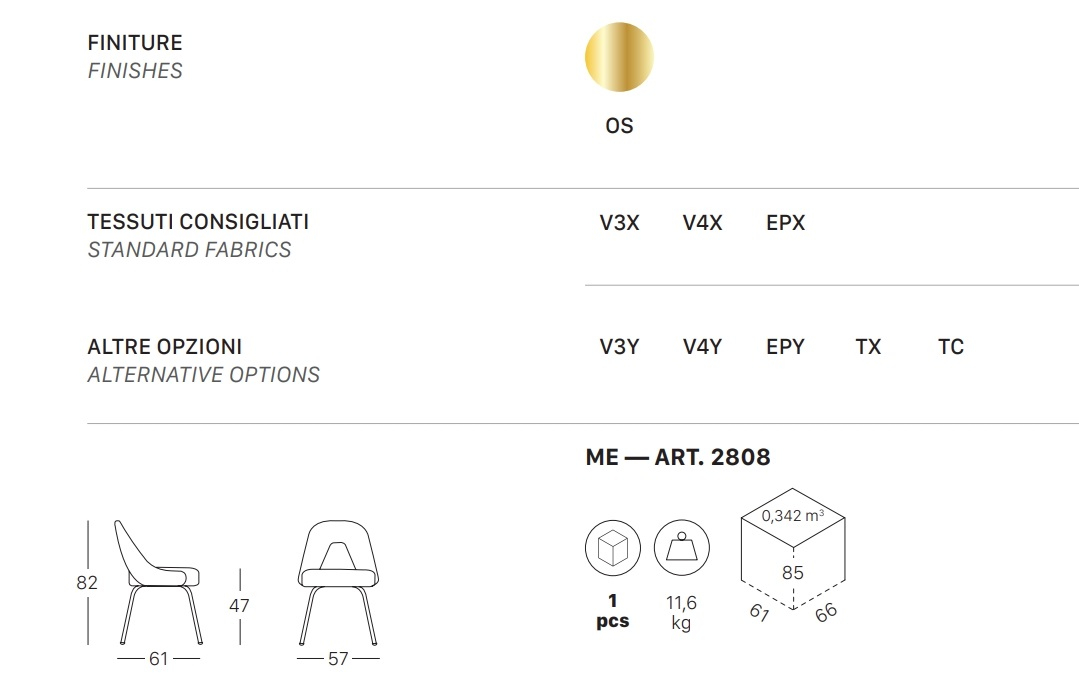The width and height of the screenshot is (1079, 700).
Task: Click the 11,6 kg weight value
Action: [681, 612]
